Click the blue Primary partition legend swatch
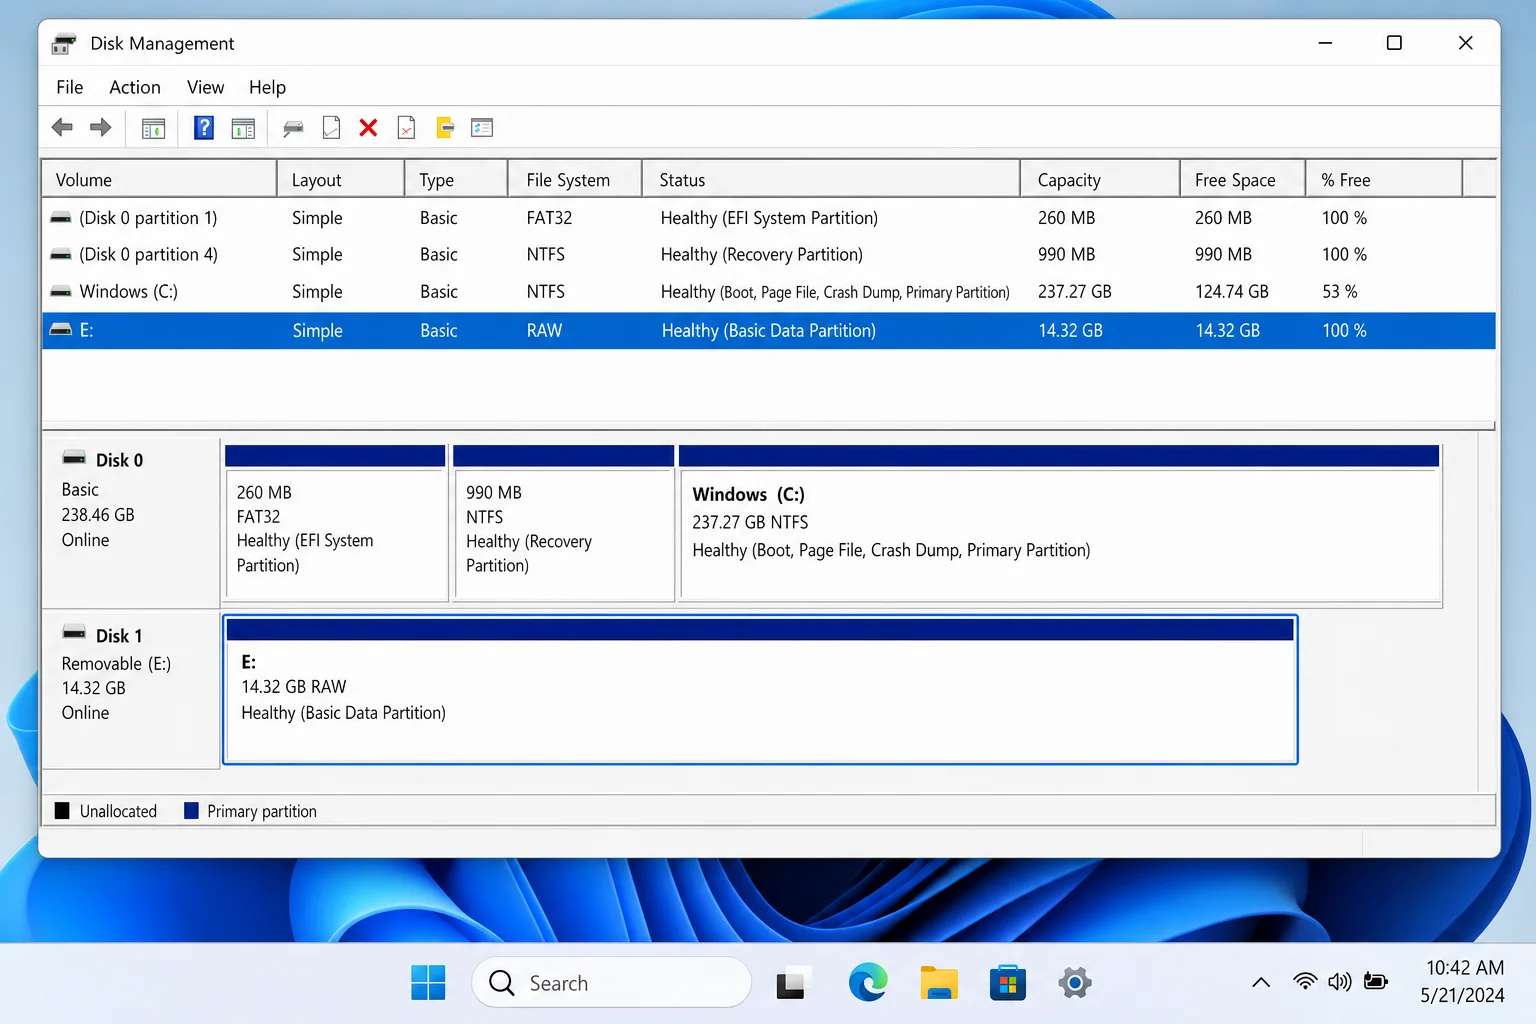The image size is (1536, 1024). [191, 811]
